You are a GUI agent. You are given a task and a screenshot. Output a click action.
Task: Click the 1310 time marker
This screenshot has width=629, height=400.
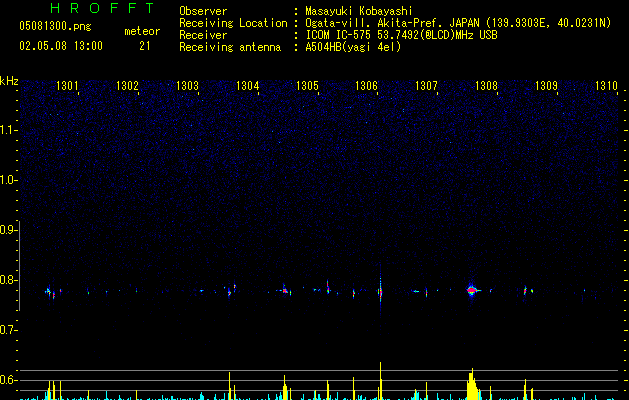606,86
